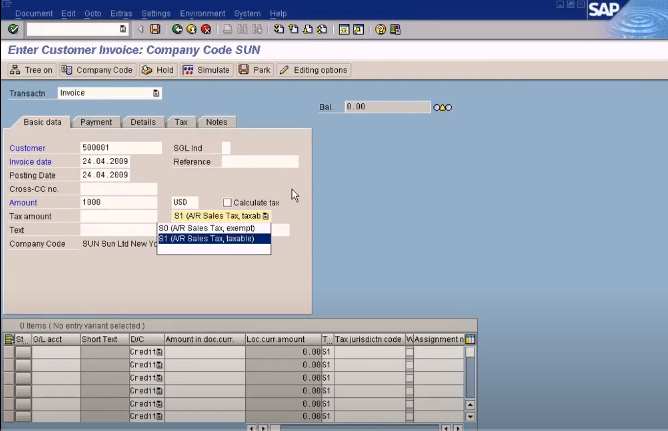Screen dimensions: 668x431
Task: Choose S0 (A/R Sales Tax, exempt) option
Action: click(214, 228)
